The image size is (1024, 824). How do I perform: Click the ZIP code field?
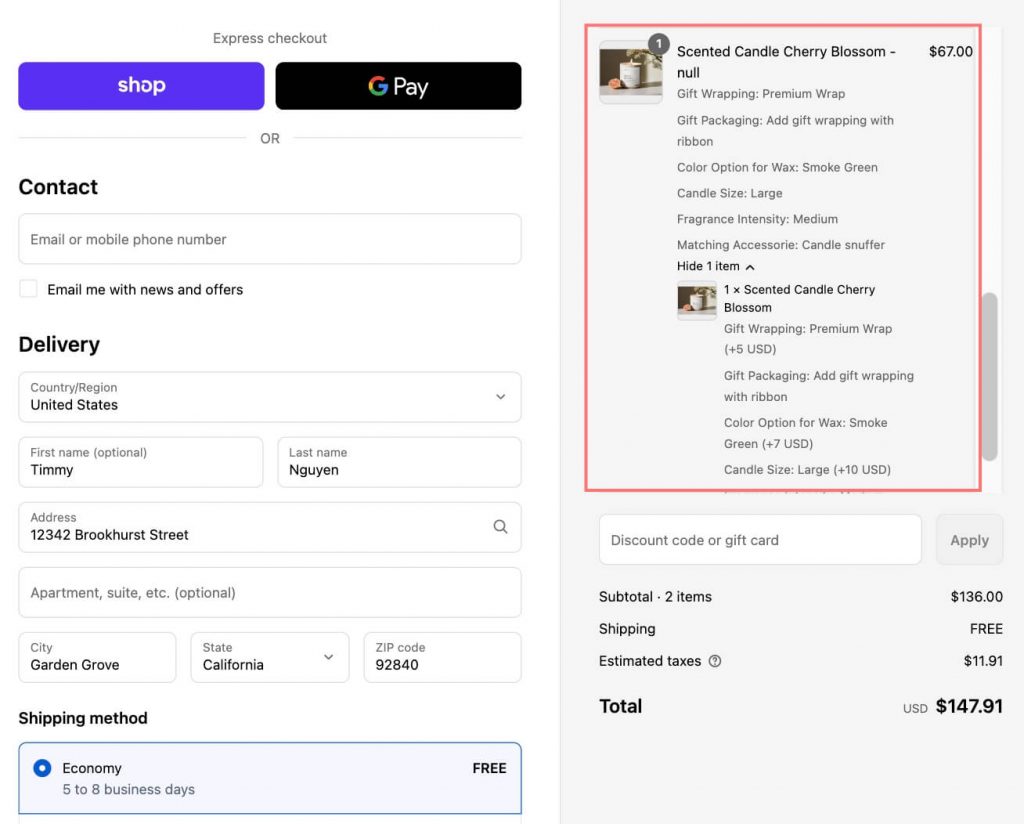[x=442, y=657]
